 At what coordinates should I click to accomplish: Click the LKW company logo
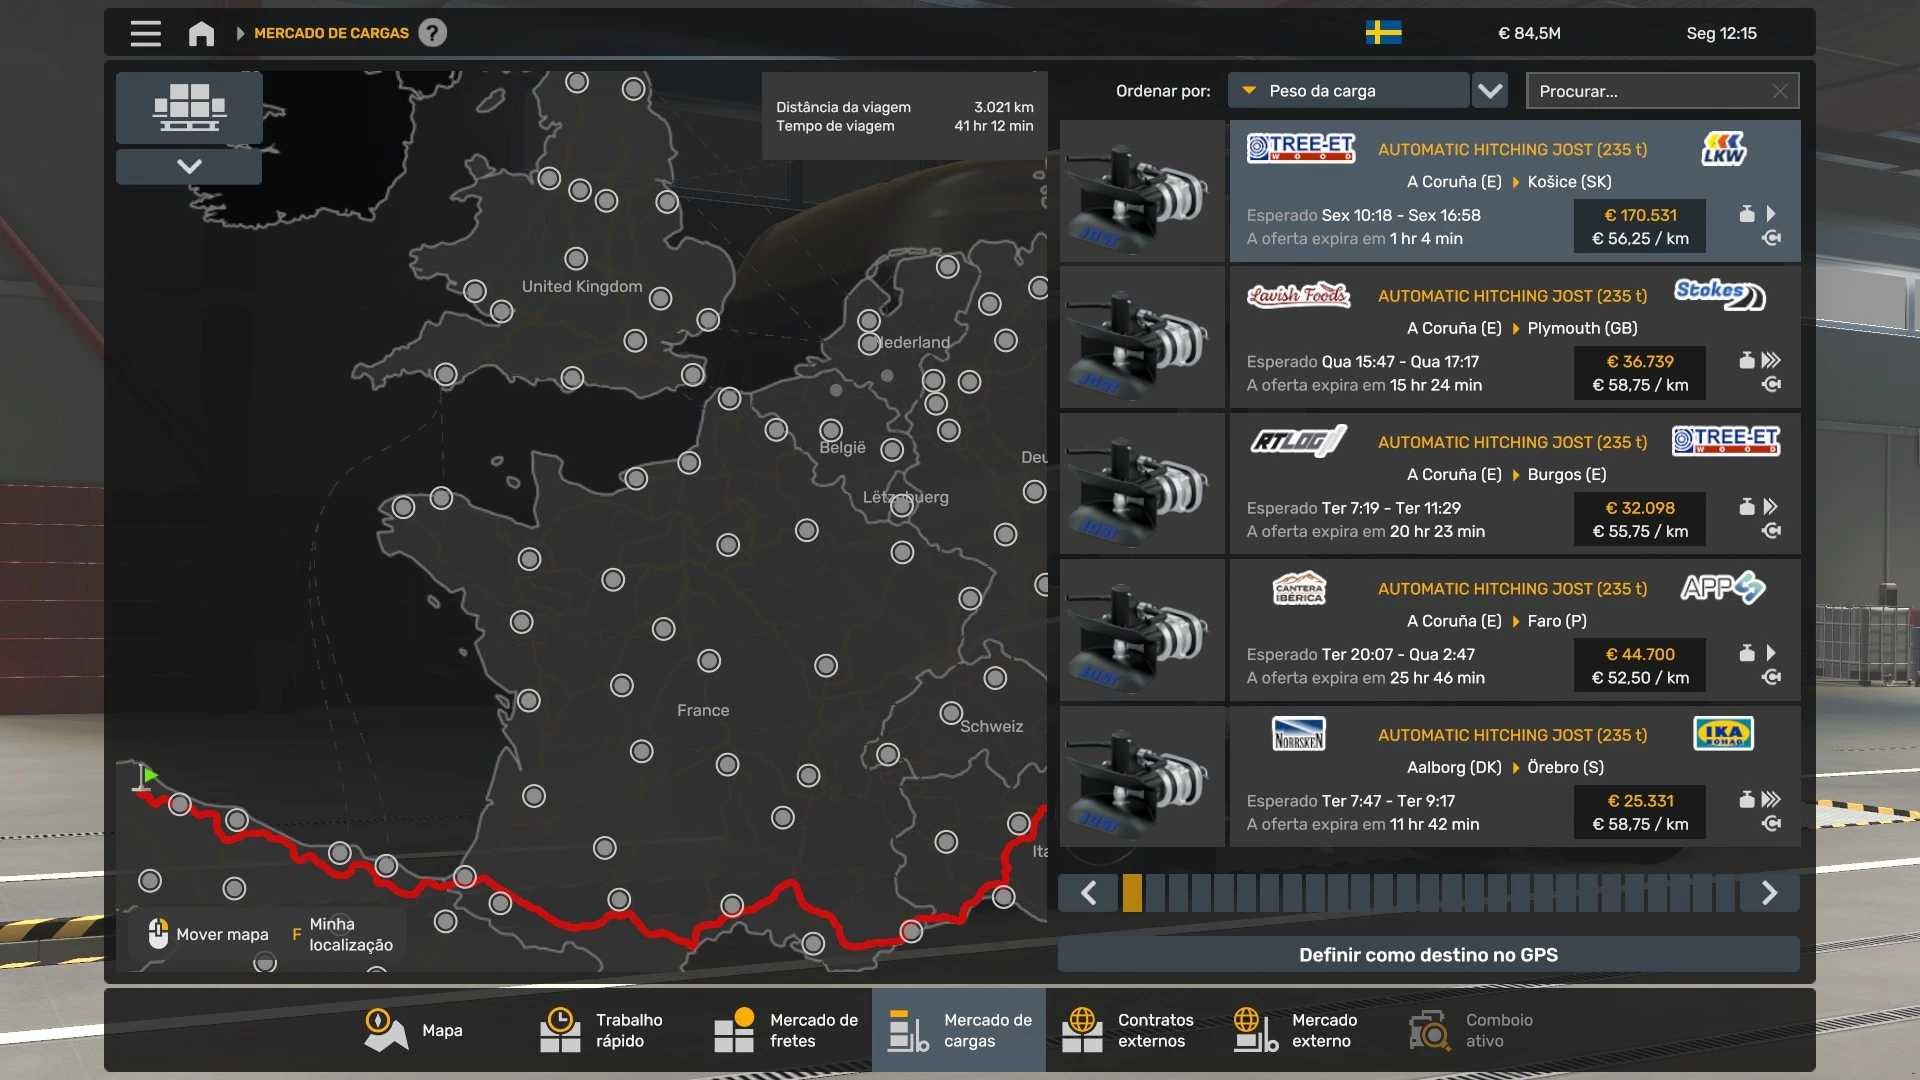pos(1724,148)
